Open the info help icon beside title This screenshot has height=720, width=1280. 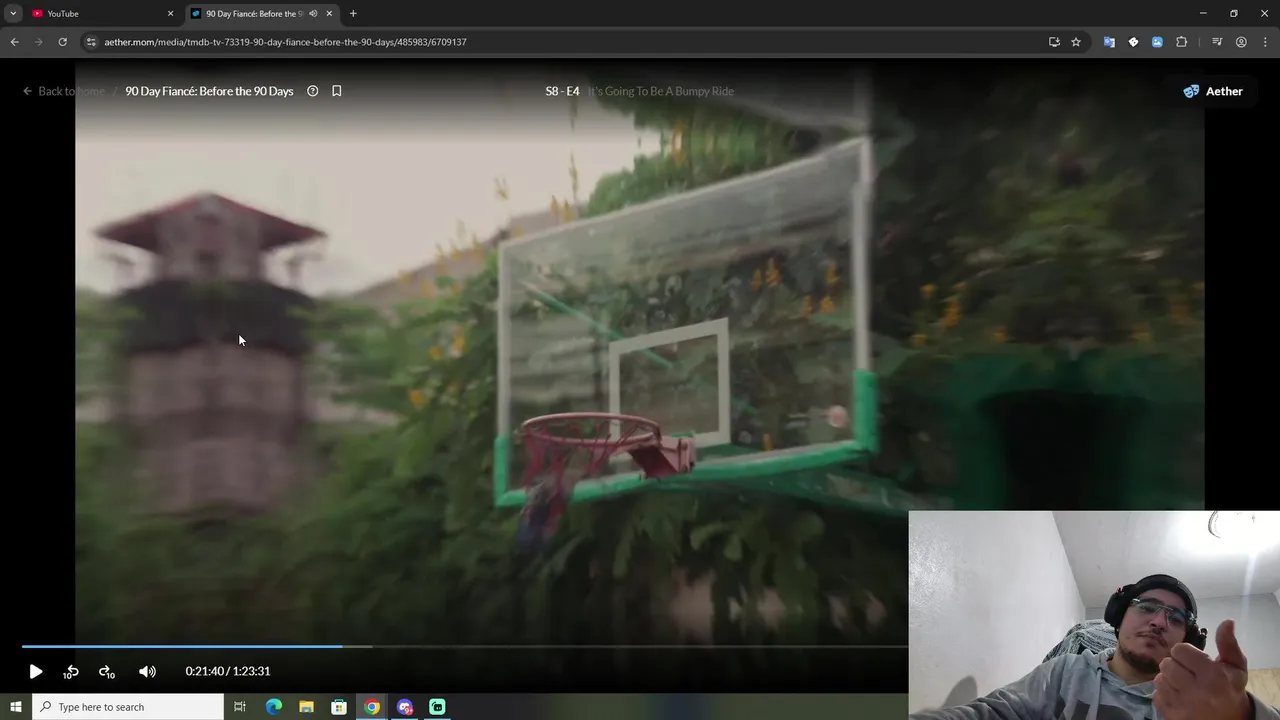click(x=312, y=91)
